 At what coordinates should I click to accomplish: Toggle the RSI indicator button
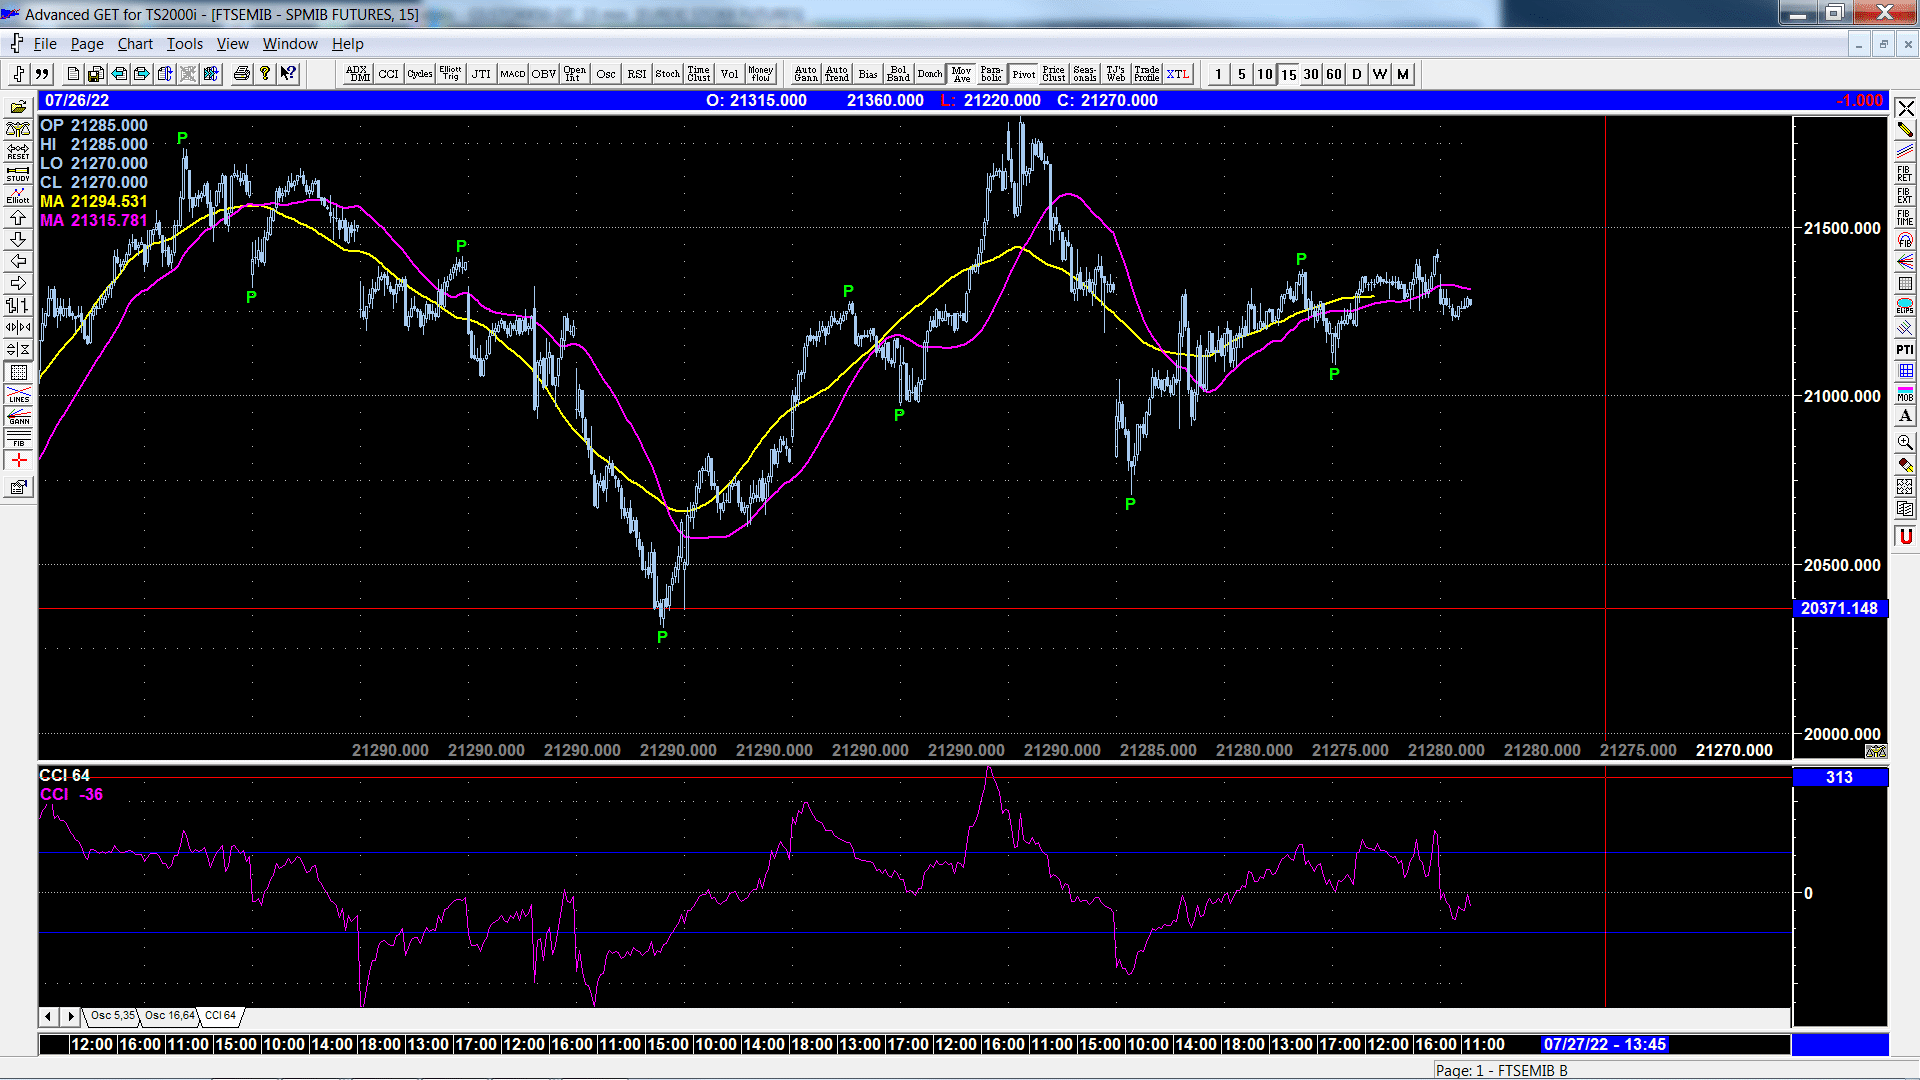tap(636, 74)
